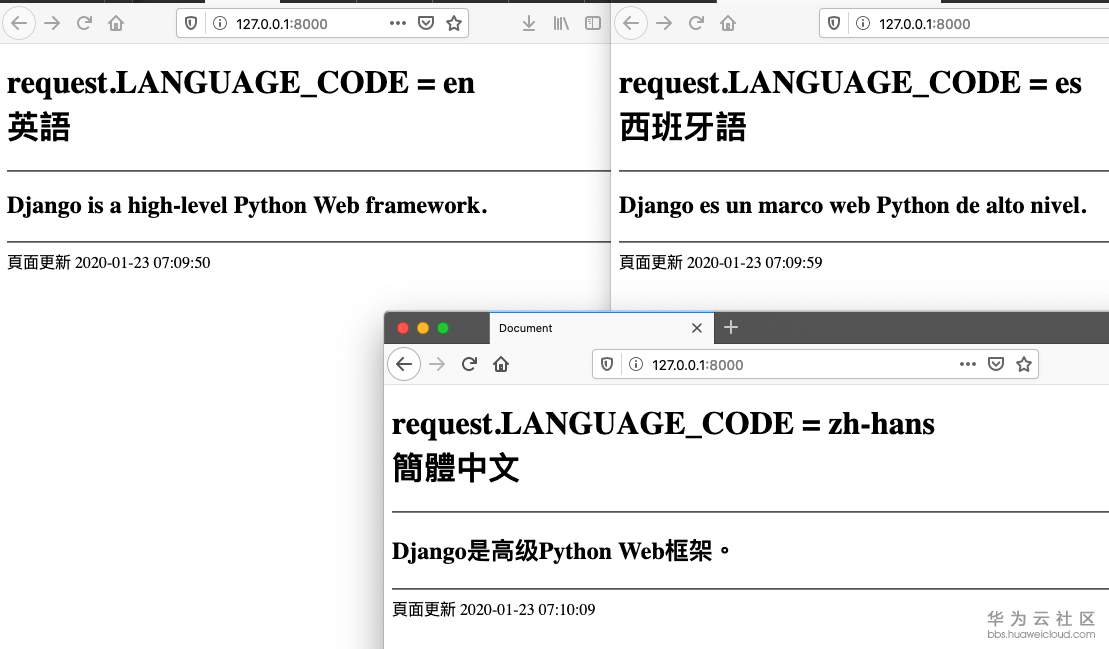1109x649 pixels.
Task: Open a new tab in zh-hans window
Action: pos(731,327)
